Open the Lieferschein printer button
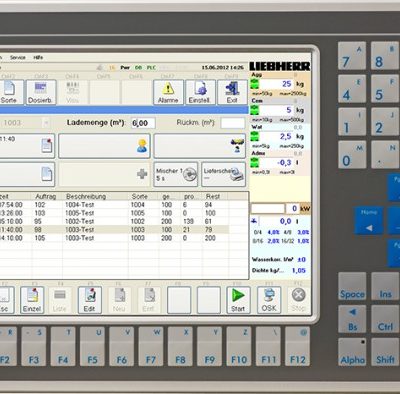The height and width of the screenshot is (394, 400). pyautogui.click(x=224, y=174)
